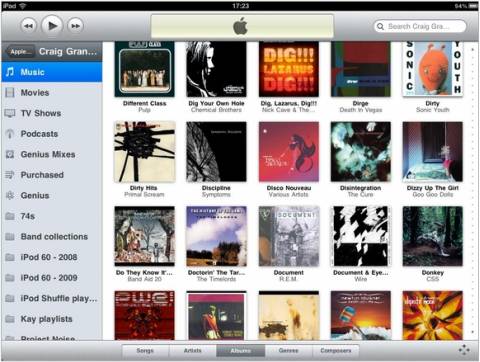
Task: Tap the fullscreen arrows icon at bottom right
Action: click(464, 350)
